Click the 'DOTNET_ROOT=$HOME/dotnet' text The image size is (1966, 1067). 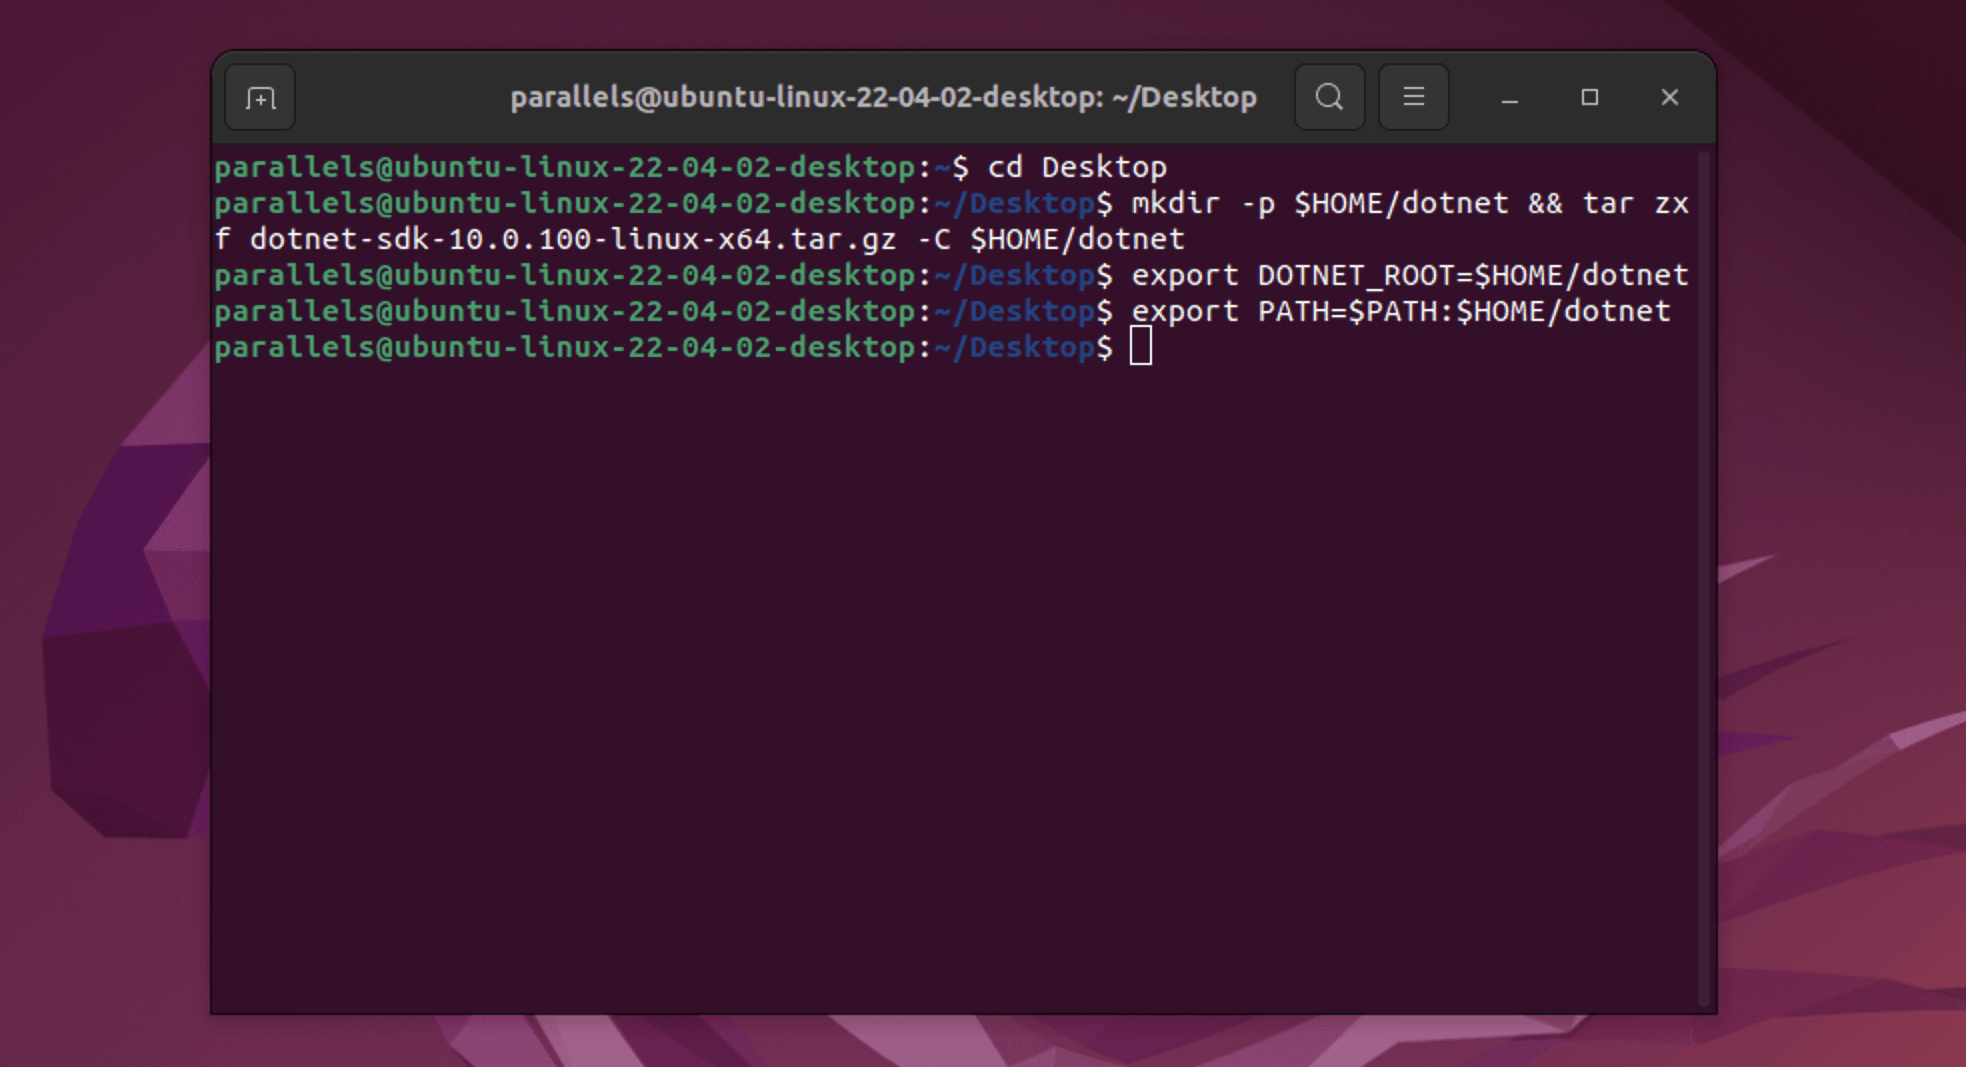pyautogui.click(x=1472, y=275)
